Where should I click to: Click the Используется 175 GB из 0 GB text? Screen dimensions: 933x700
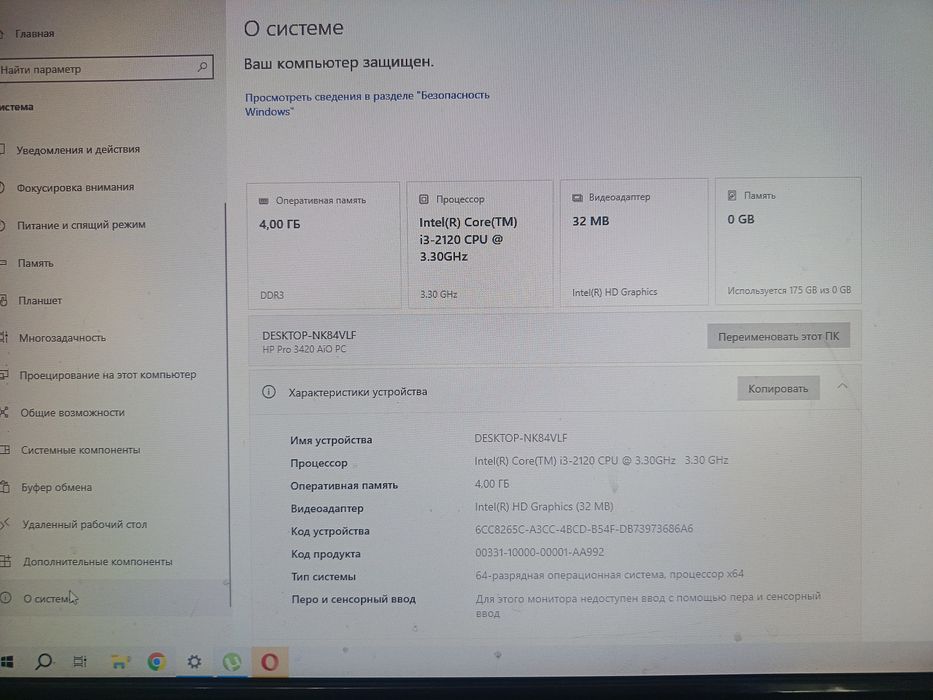point(789,290)
